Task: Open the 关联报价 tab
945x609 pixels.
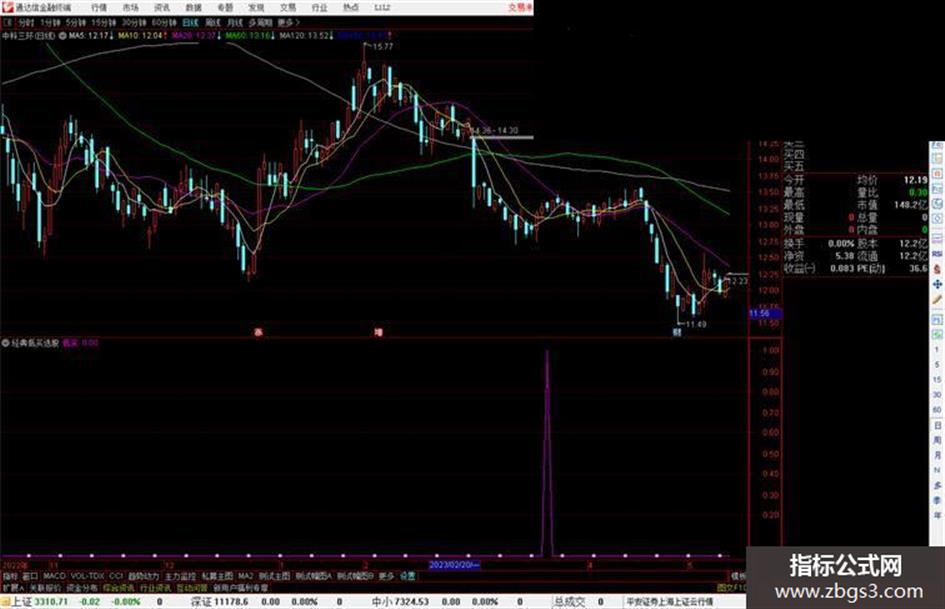Action: 45,587
